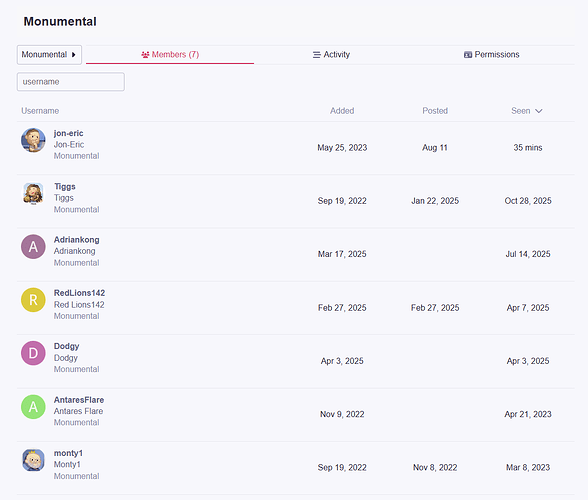588x500 pixels.
Task: Select Adriankong's purple letter avatar
Action: [x=33, y=247]
